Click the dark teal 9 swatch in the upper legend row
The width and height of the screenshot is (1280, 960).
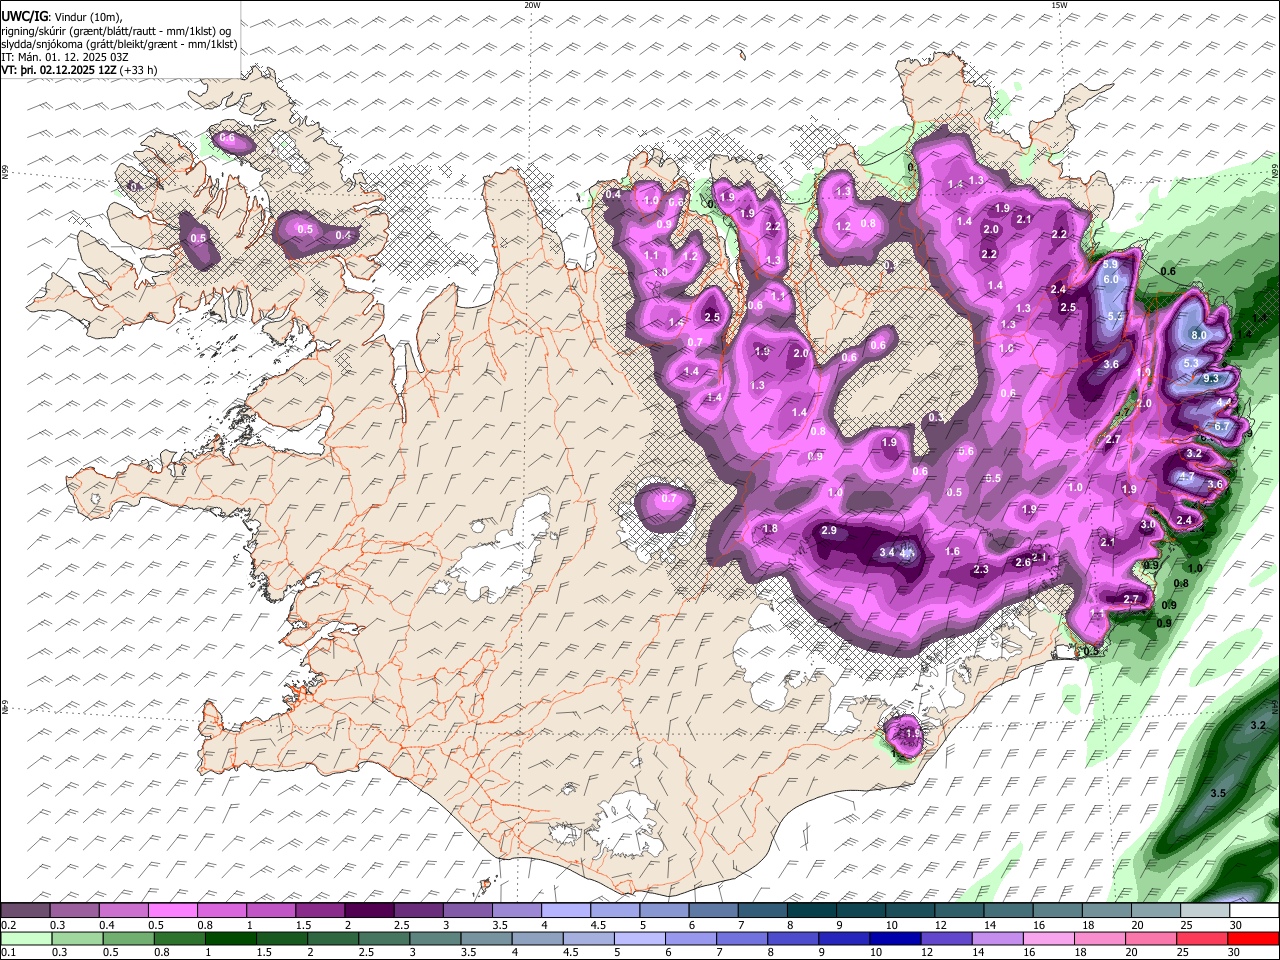pyautogui.click(x=861, y=911)
